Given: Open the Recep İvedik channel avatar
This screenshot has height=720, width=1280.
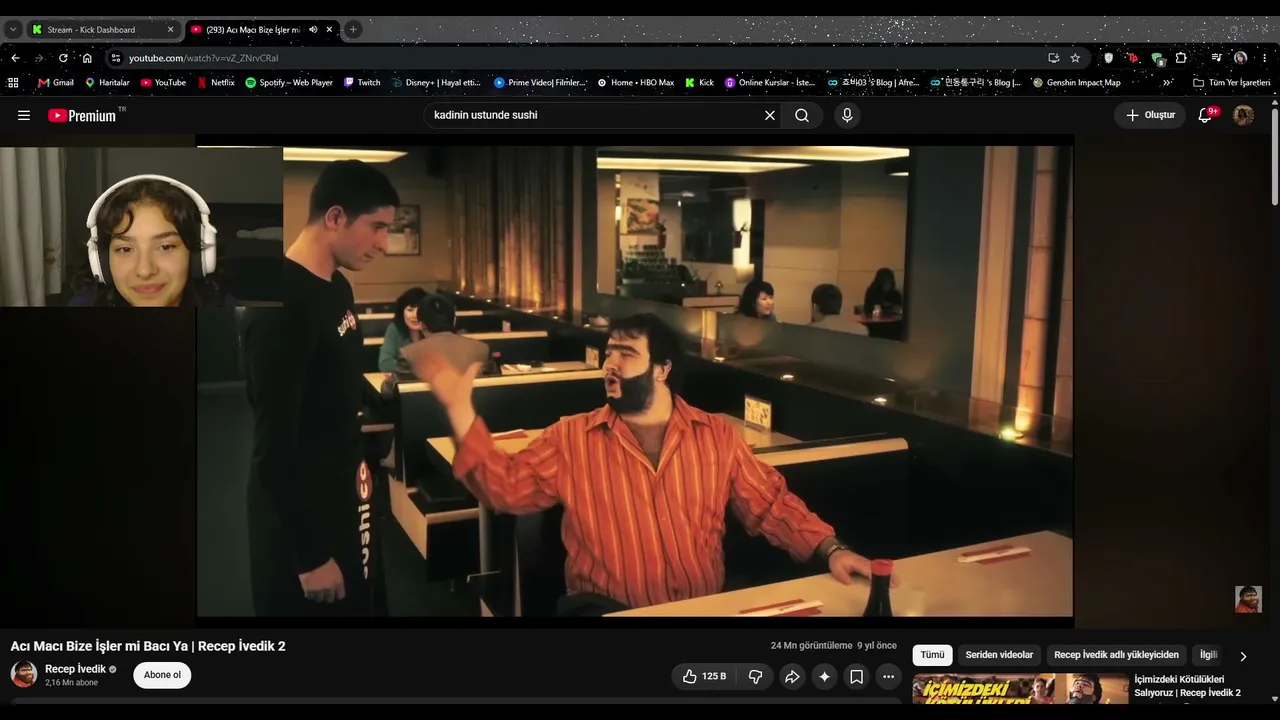Looking at the screenshot, I should pos(24,674).
